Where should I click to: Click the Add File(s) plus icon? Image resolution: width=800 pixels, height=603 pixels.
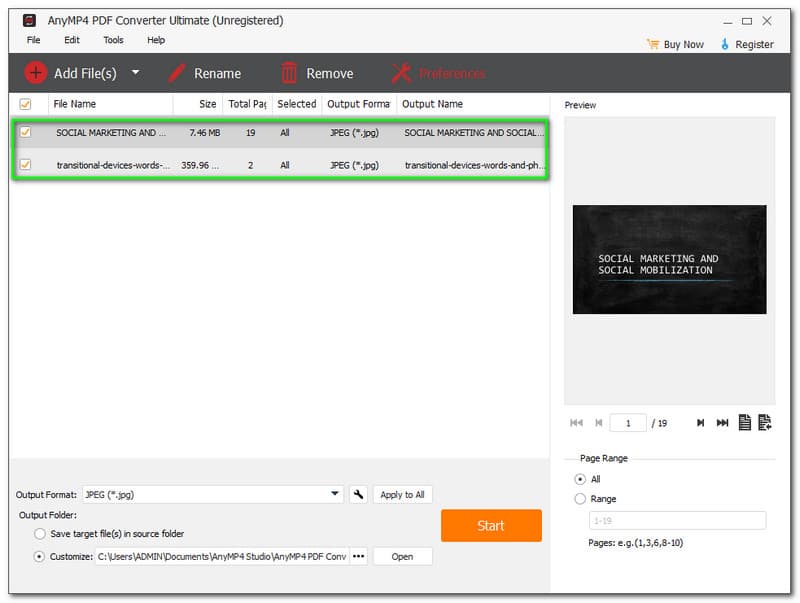(x=36, y=73)
